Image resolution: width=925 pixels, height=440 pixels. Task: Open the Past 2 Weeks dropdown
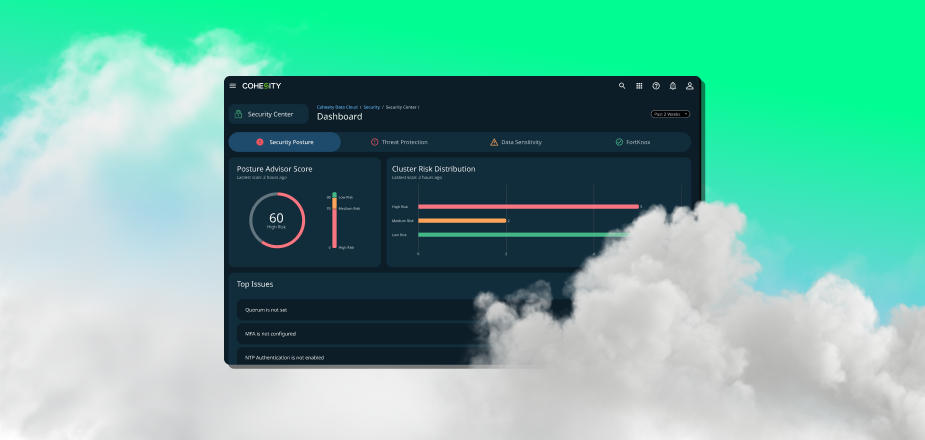tap(670, 114)
